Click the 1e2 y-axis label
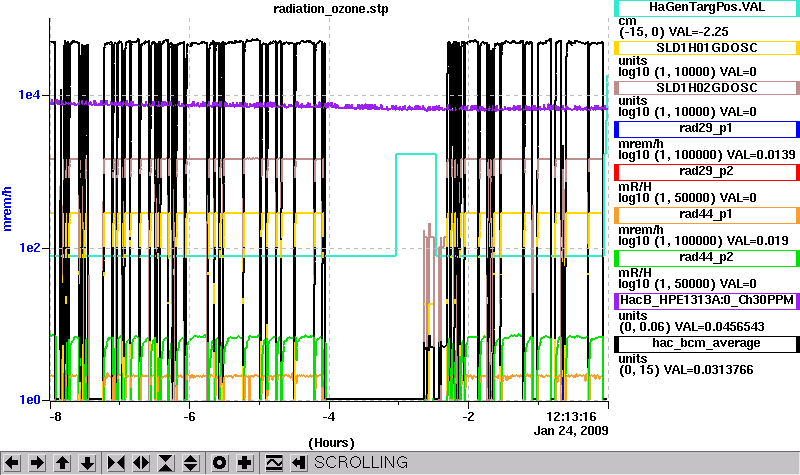 pos(29,247)
